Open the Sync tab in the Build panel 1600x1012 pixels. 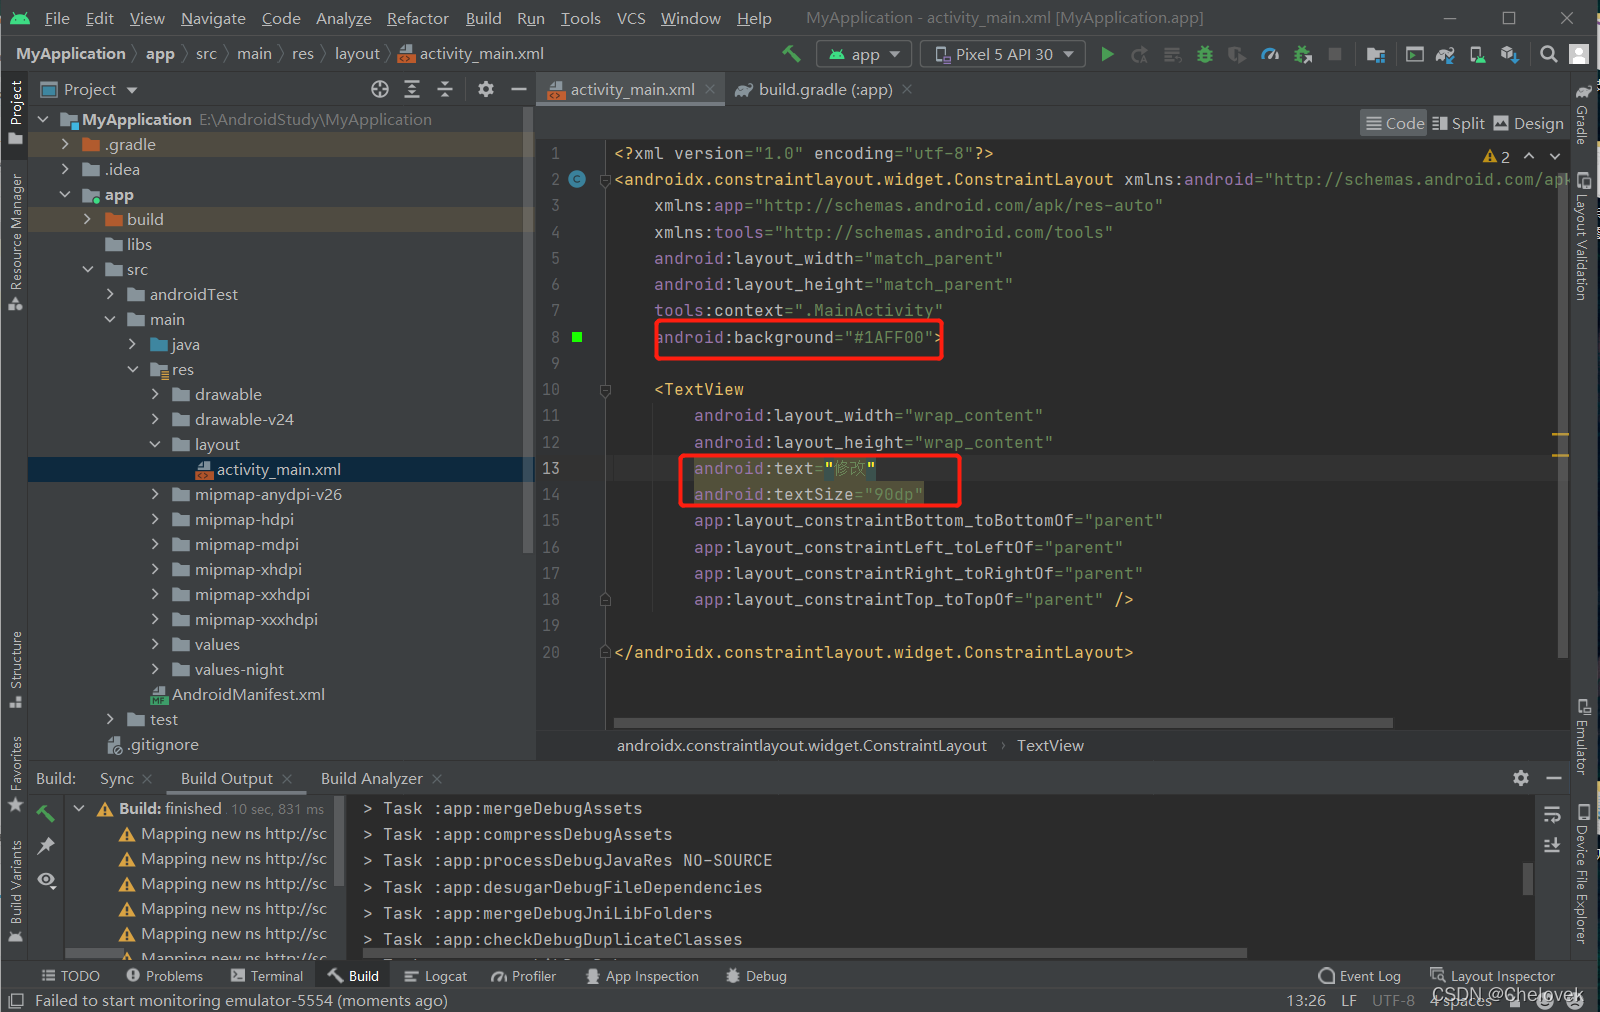pos(117,778)
